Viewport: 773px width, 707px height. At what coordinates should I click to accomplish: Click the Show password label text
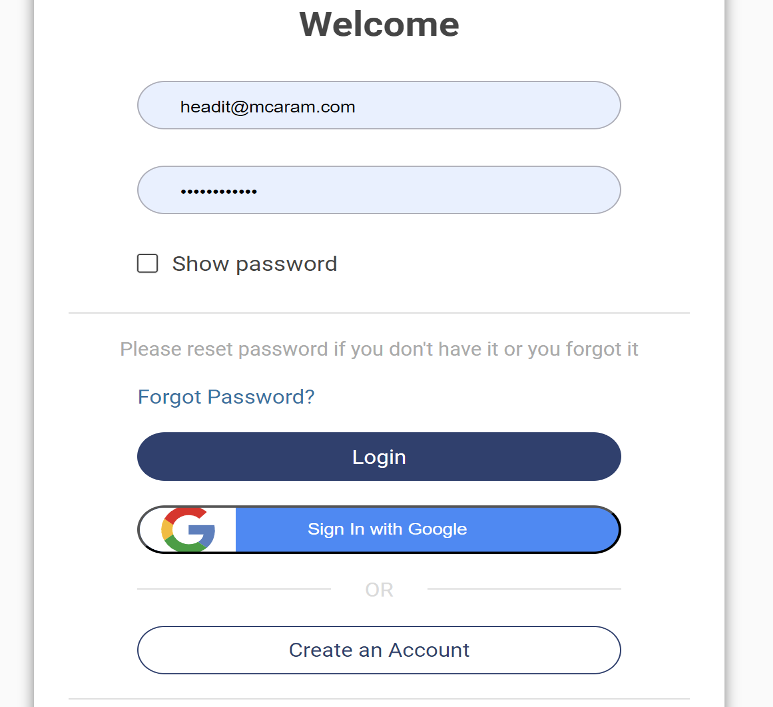254,264
